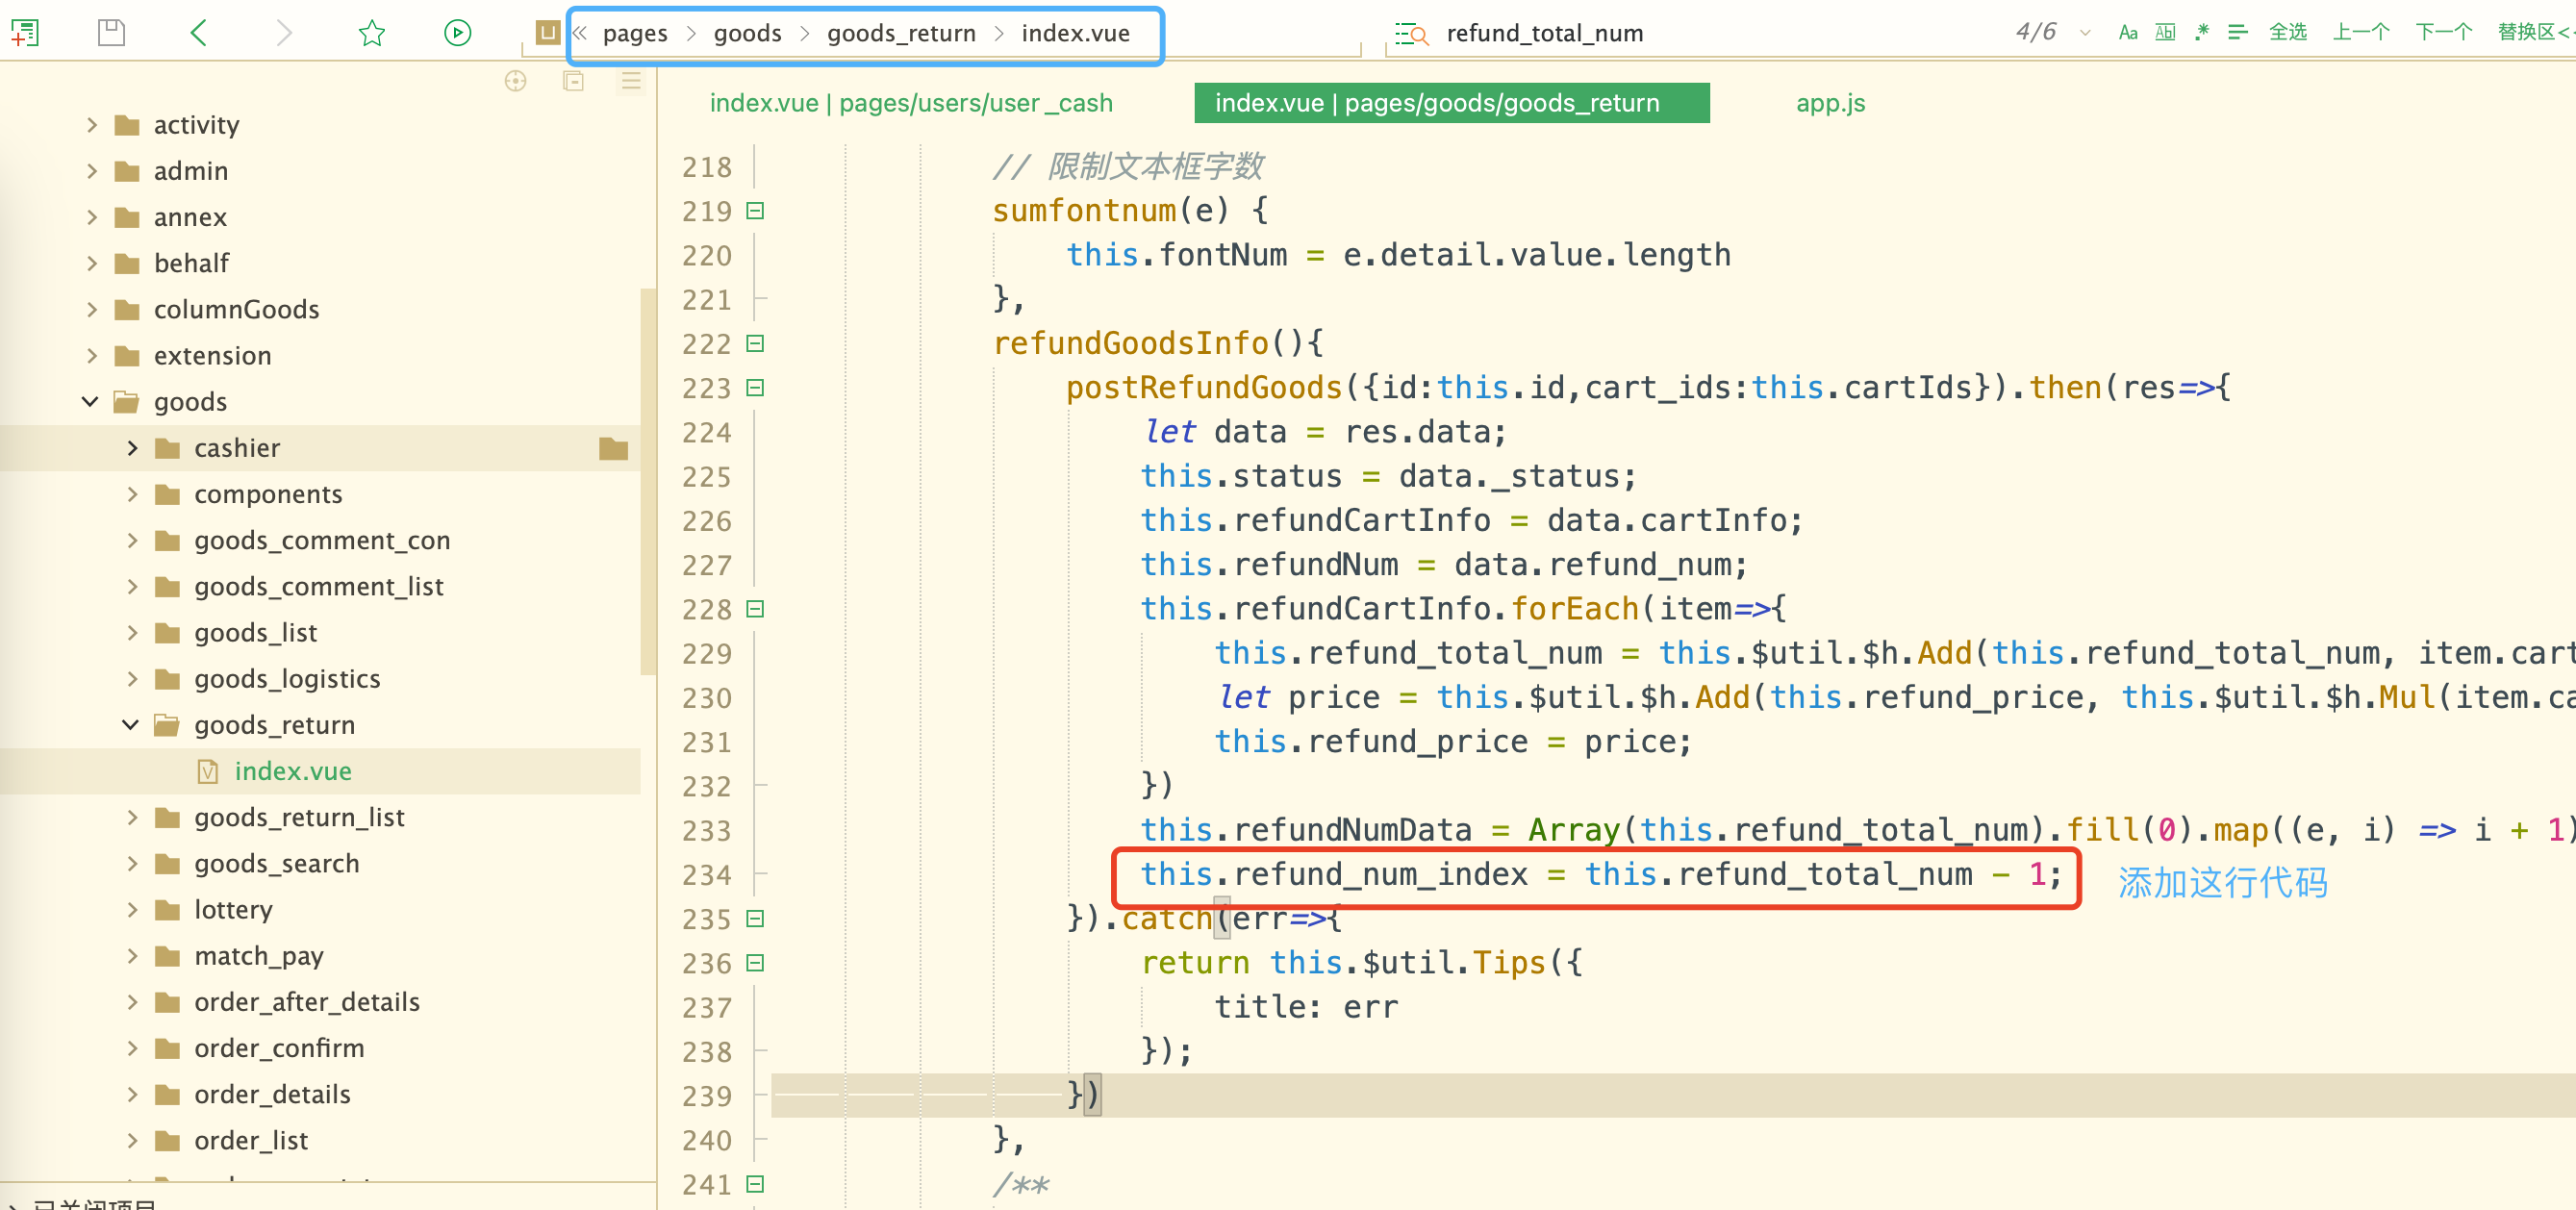Click the brown project U icon

[x=547, y=33]
